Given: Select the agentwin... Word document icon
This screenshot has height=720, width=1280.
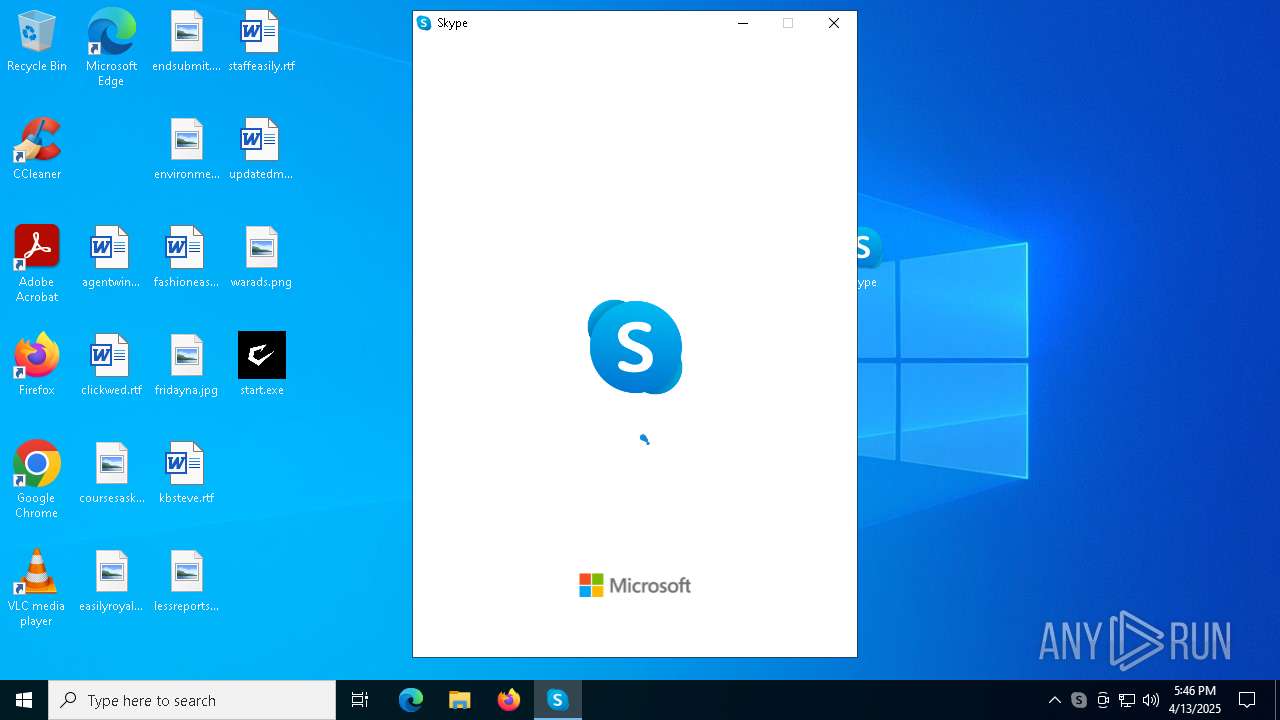Looking at the screenshot, I should (x=111, y=258).
